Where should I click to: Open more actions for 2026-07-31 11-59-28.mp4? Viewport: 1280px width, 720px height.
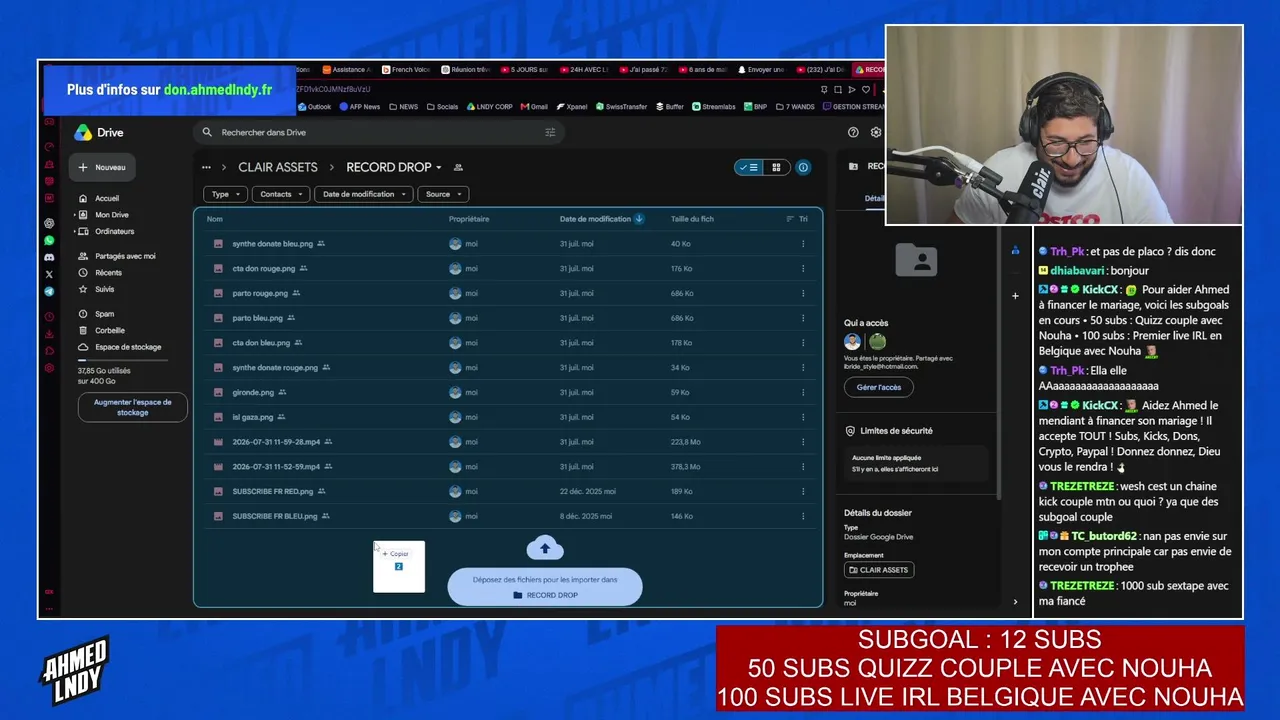[803, 442]
